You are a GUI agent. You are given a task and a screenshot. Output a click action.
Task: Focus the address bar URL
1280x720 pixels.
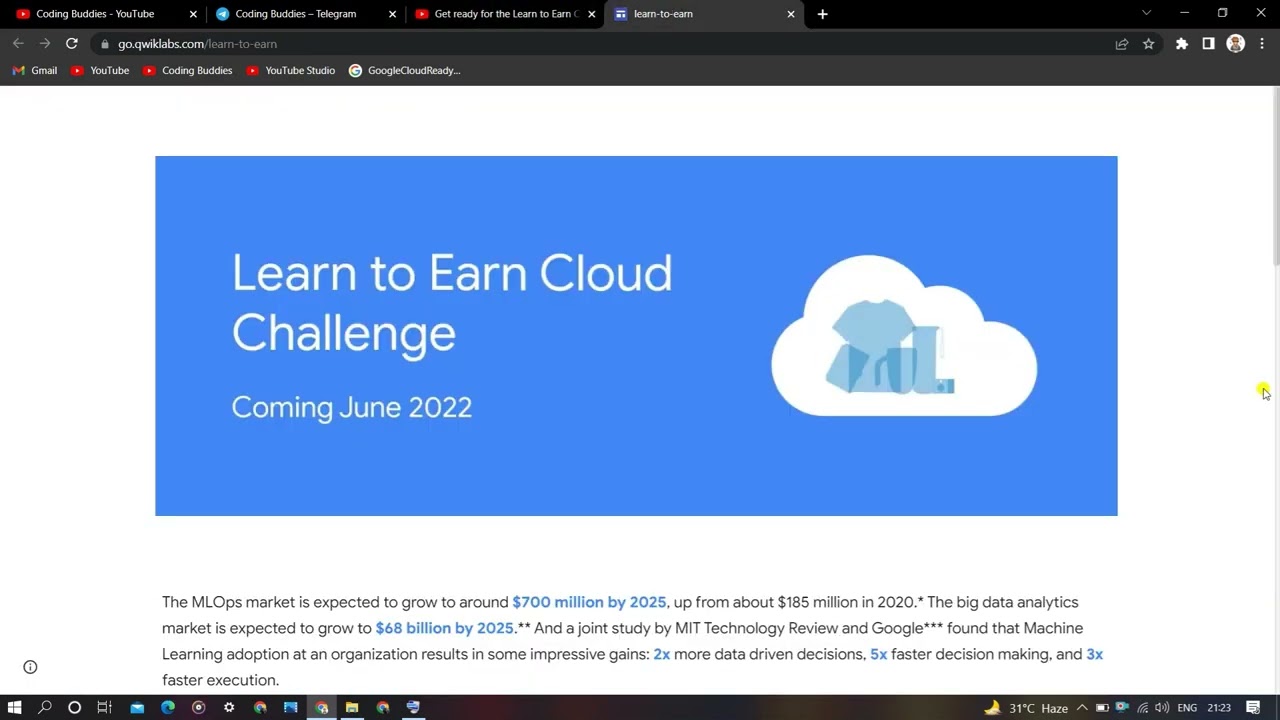tap(197, 44)
